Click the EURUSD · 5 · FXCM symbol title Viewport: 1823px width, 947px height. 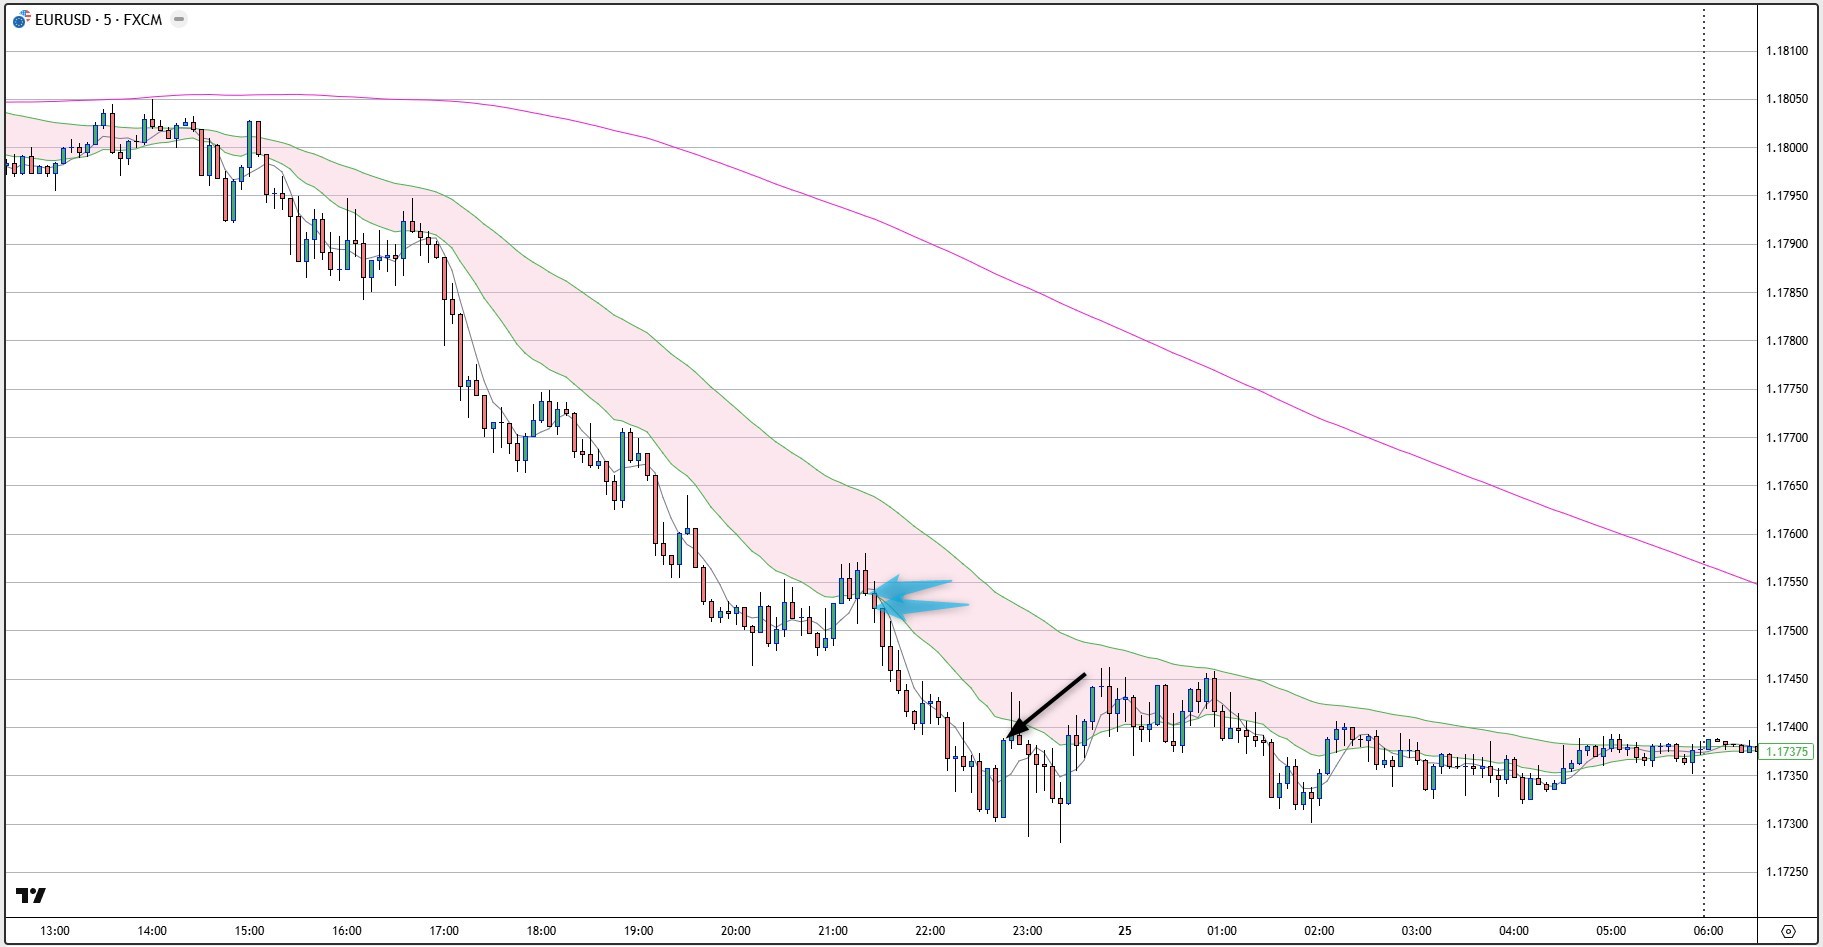pyautogui.click(x=98, y=20)
